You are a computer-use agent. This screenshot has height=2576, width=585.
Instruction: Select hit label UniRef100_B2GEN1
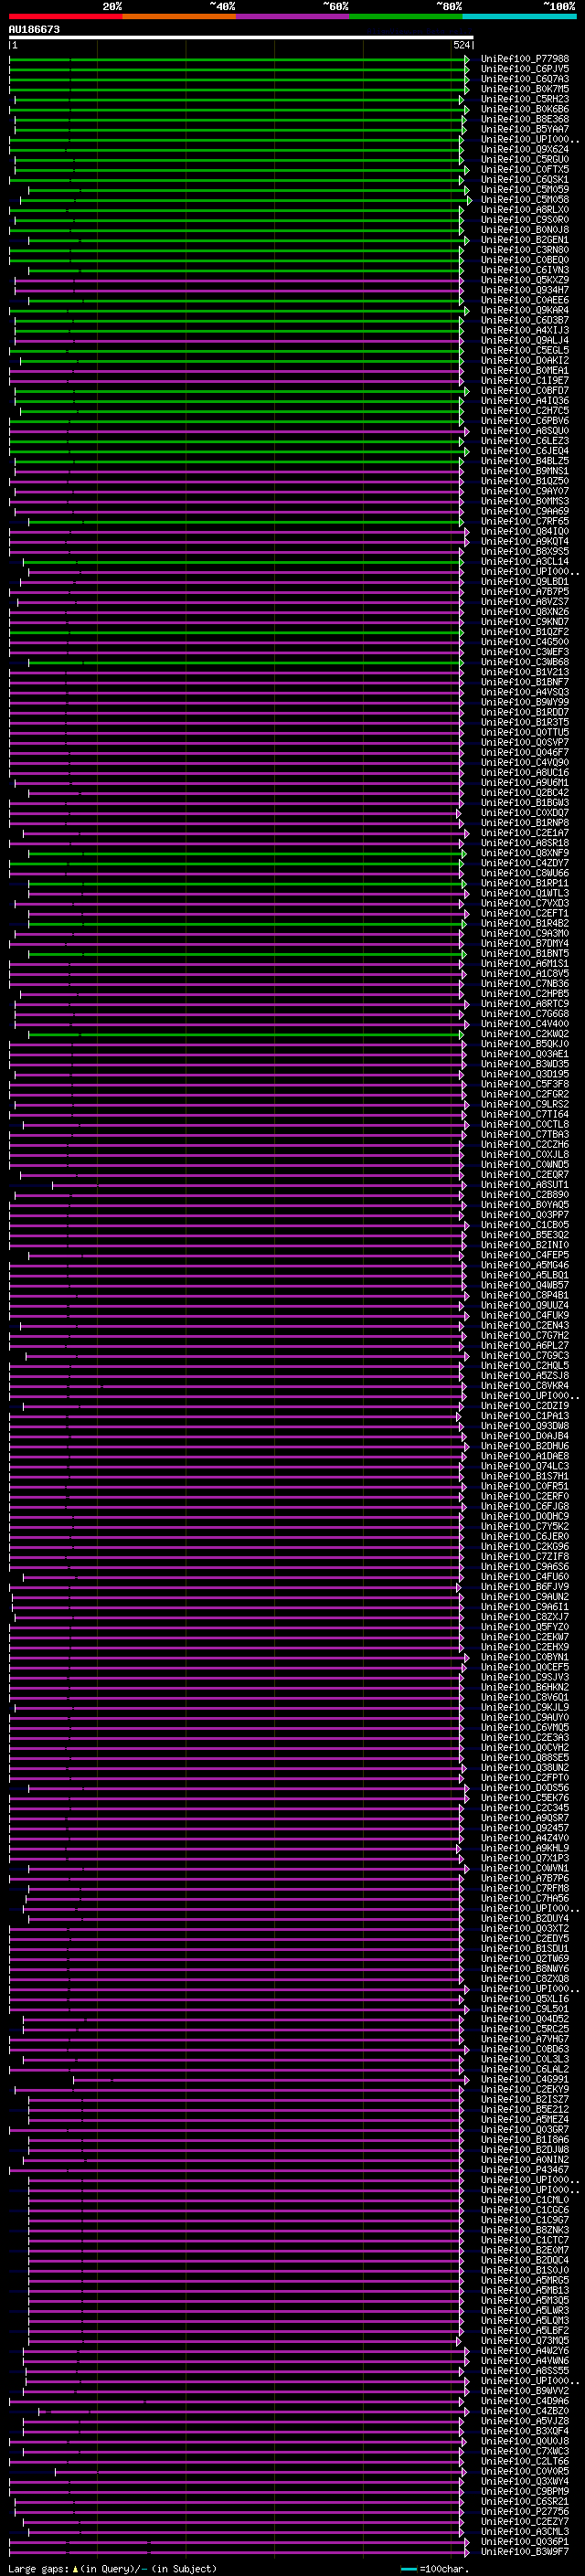524,240
